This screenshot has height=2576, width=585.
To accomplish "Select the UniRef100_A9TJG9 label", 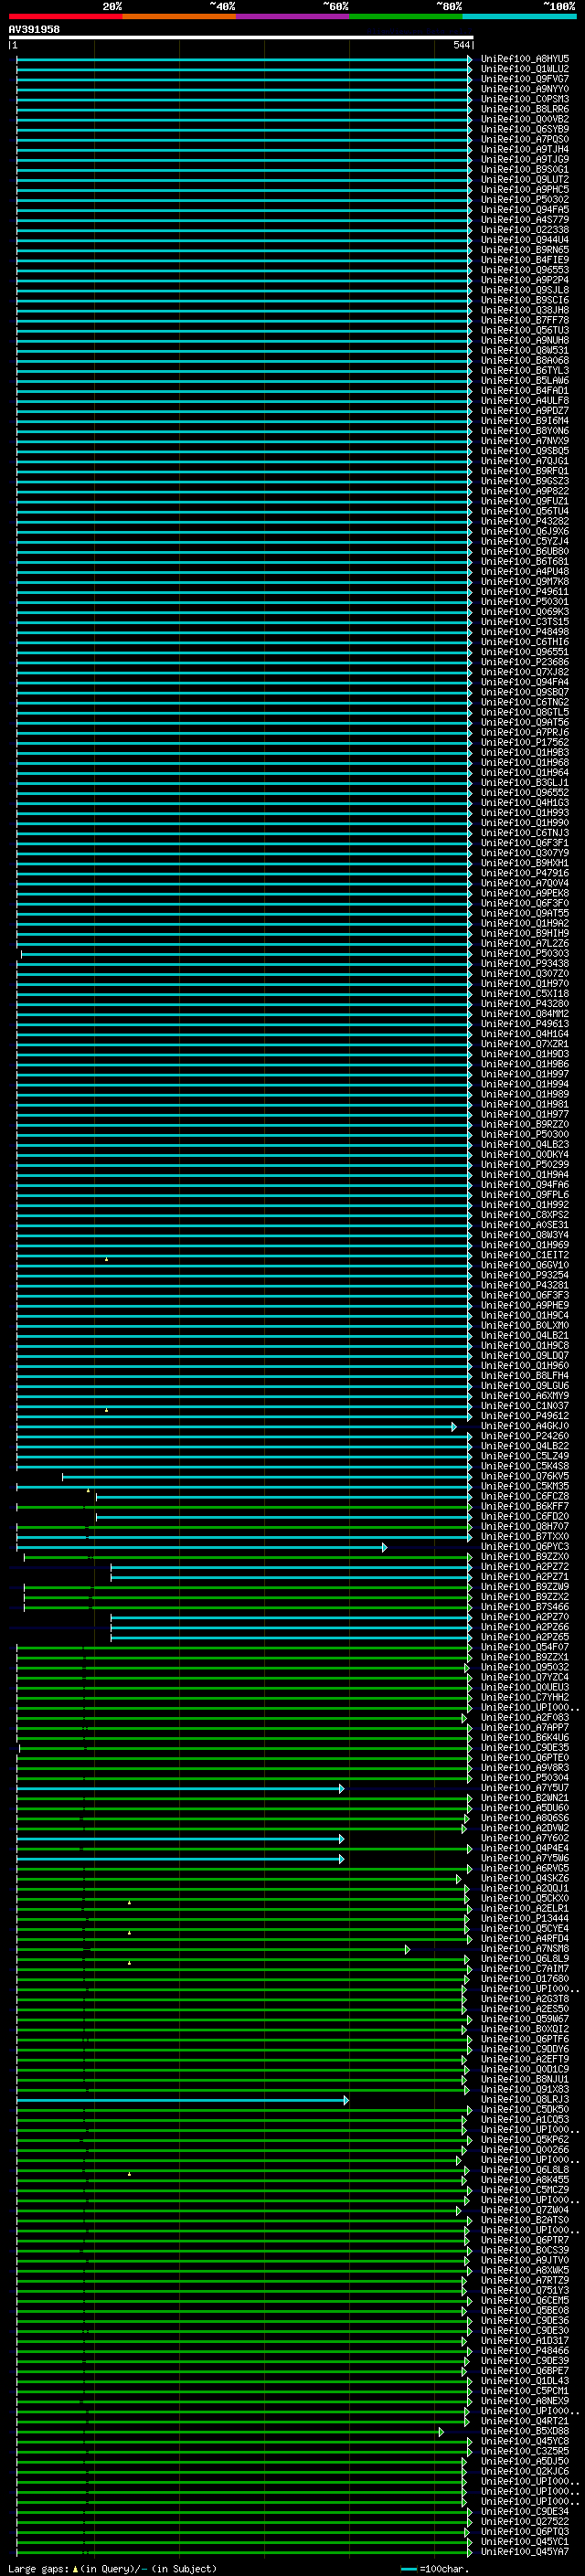I will click(x=524, y=159).
